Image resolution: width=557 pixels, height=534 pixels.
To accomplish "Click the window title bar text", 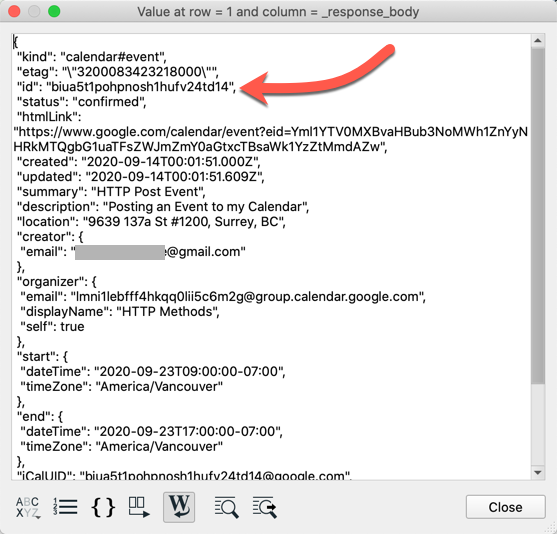I will (x=278, y=12).
